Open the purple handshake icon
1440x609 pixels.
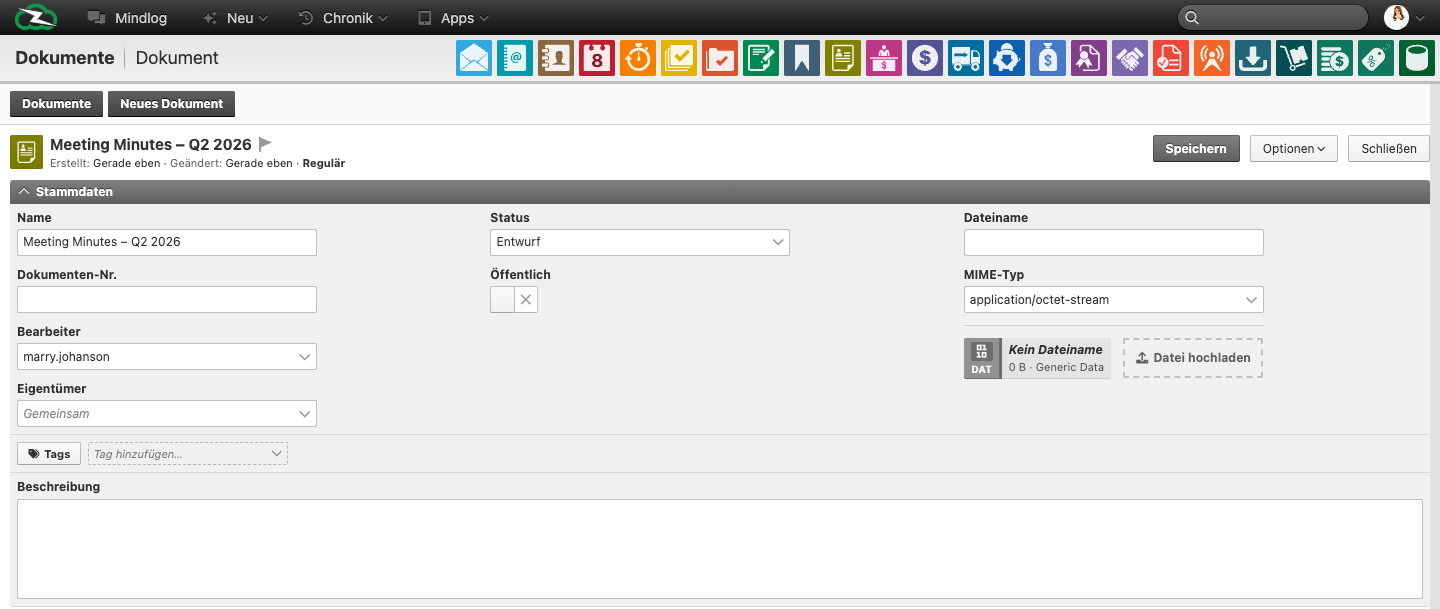(x=1130, y=58)
